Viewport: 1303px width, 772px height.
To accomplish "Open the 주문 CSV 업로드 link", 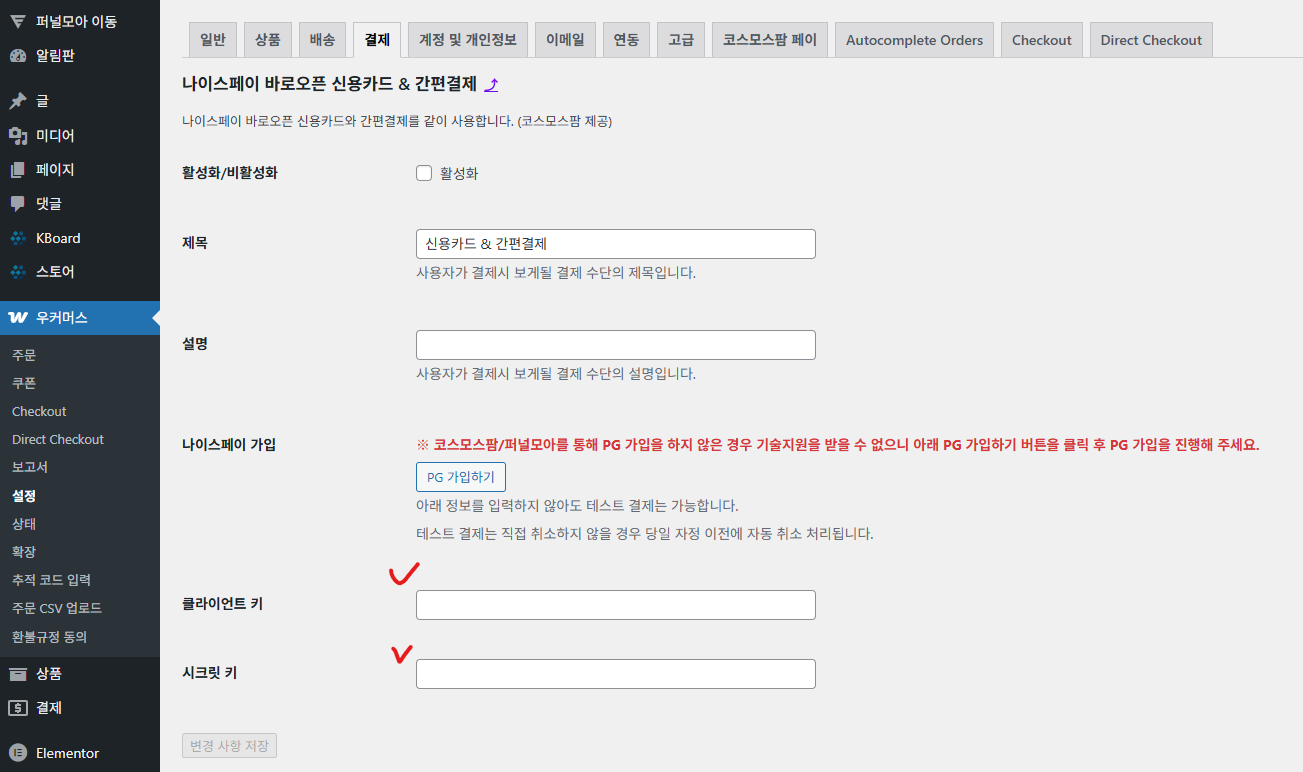I will (x=57, y=608).
